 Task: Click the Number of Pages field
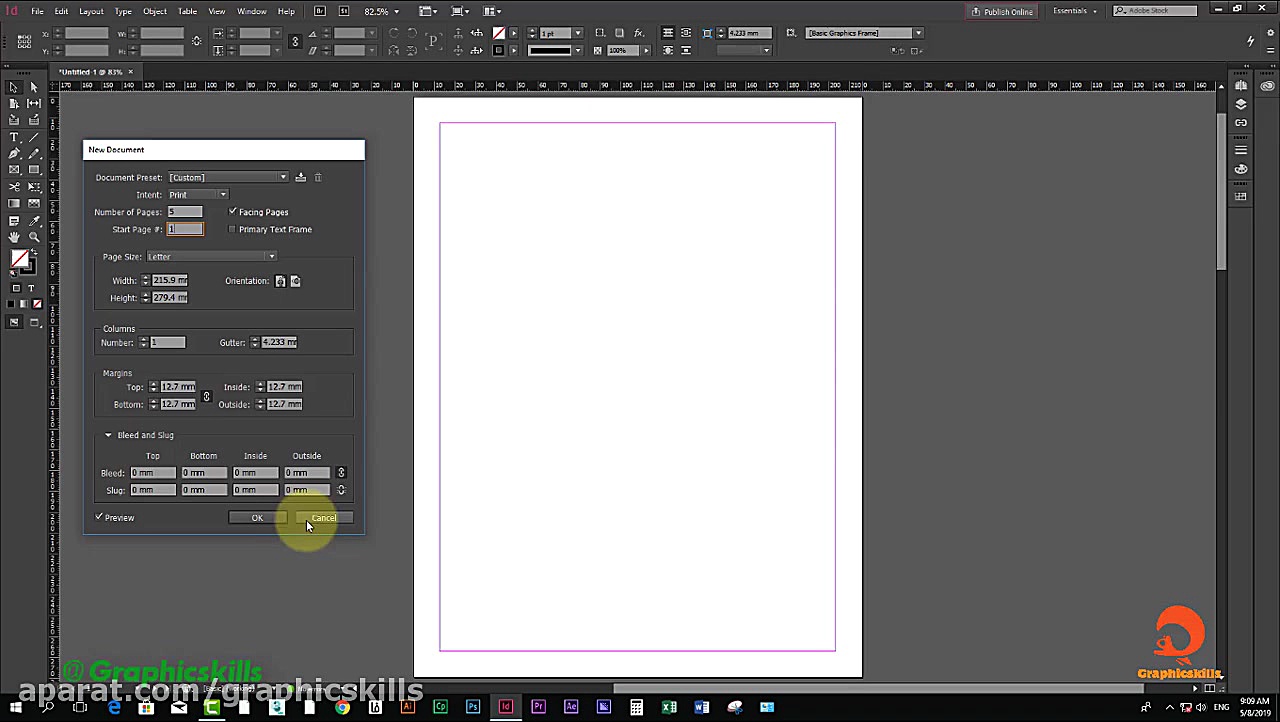coord(185,212)
